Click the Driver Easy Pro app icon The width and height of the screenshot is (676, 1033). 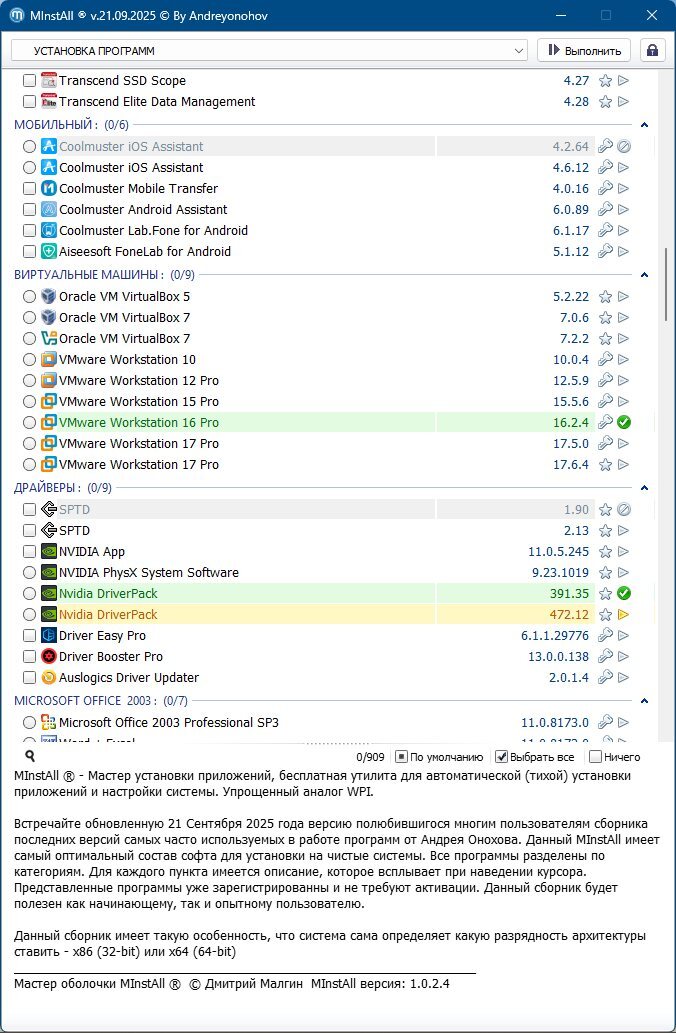48,636
